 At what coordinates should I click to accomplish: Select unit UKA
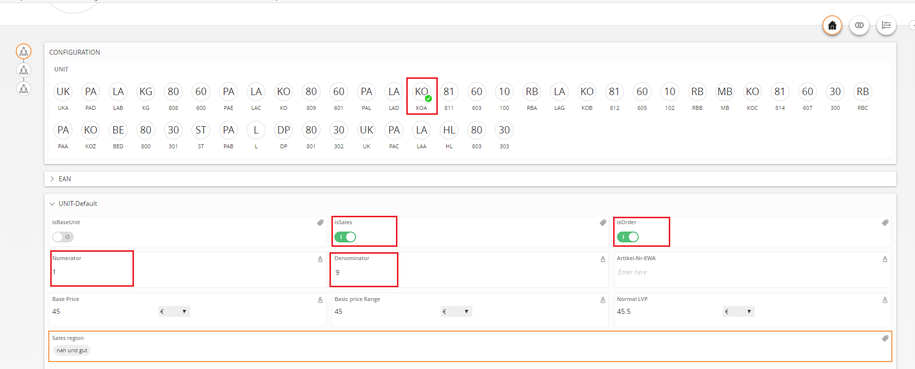(x=62, y=92)
